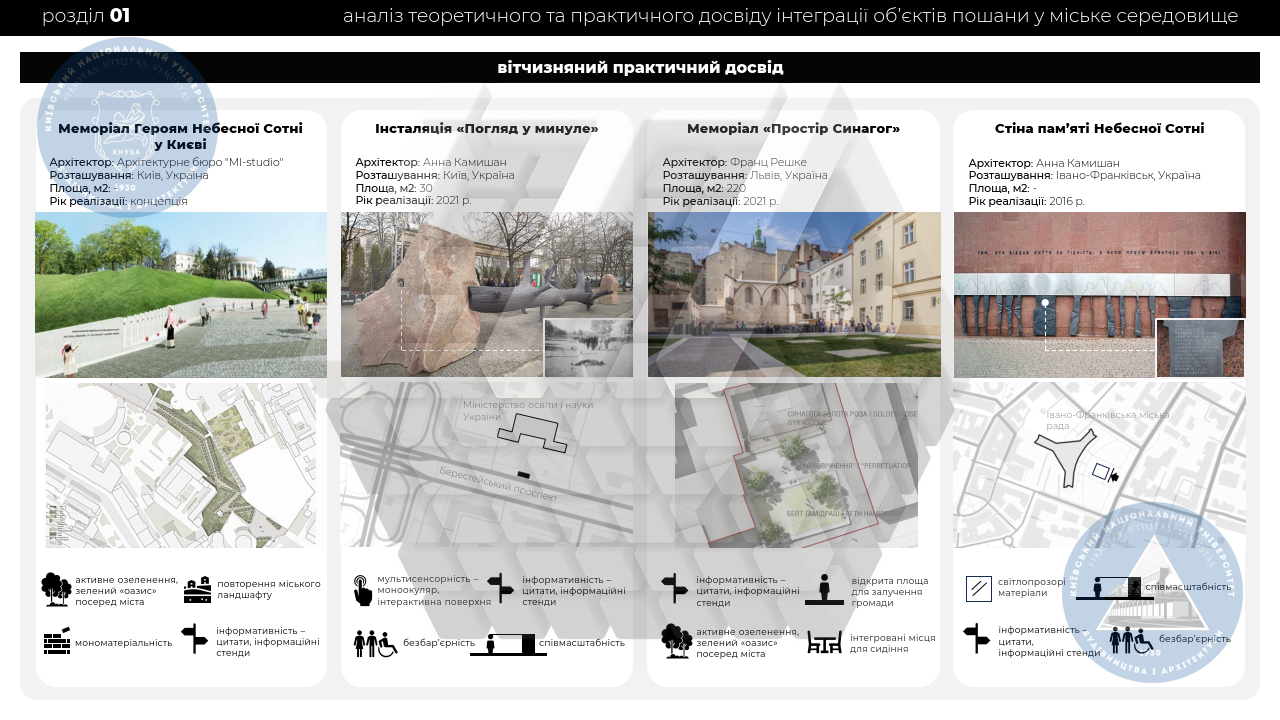Select the city skyline icon beside 'повторення міського ландшафту'
Screen dimensions: 1280x720
click(x=197, y=590)
